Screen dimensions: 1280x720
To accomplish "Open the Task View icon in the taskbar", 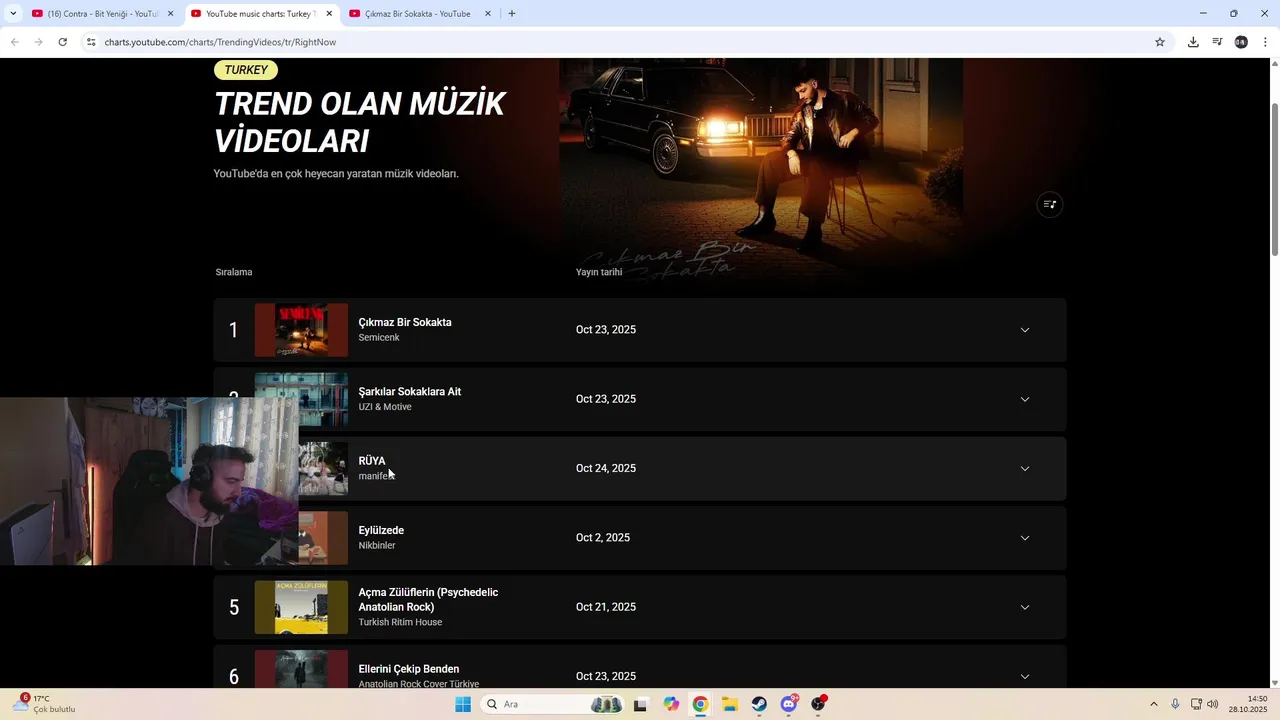I will 641,704.
